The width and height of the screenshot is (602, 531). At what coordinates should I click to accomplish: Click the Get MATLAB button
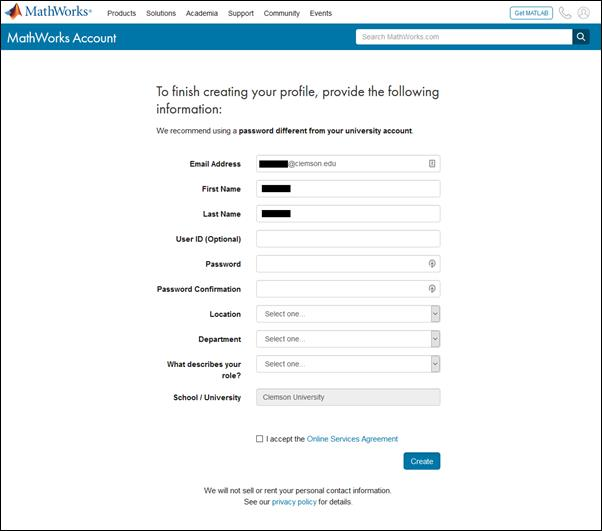click(531, 13)
